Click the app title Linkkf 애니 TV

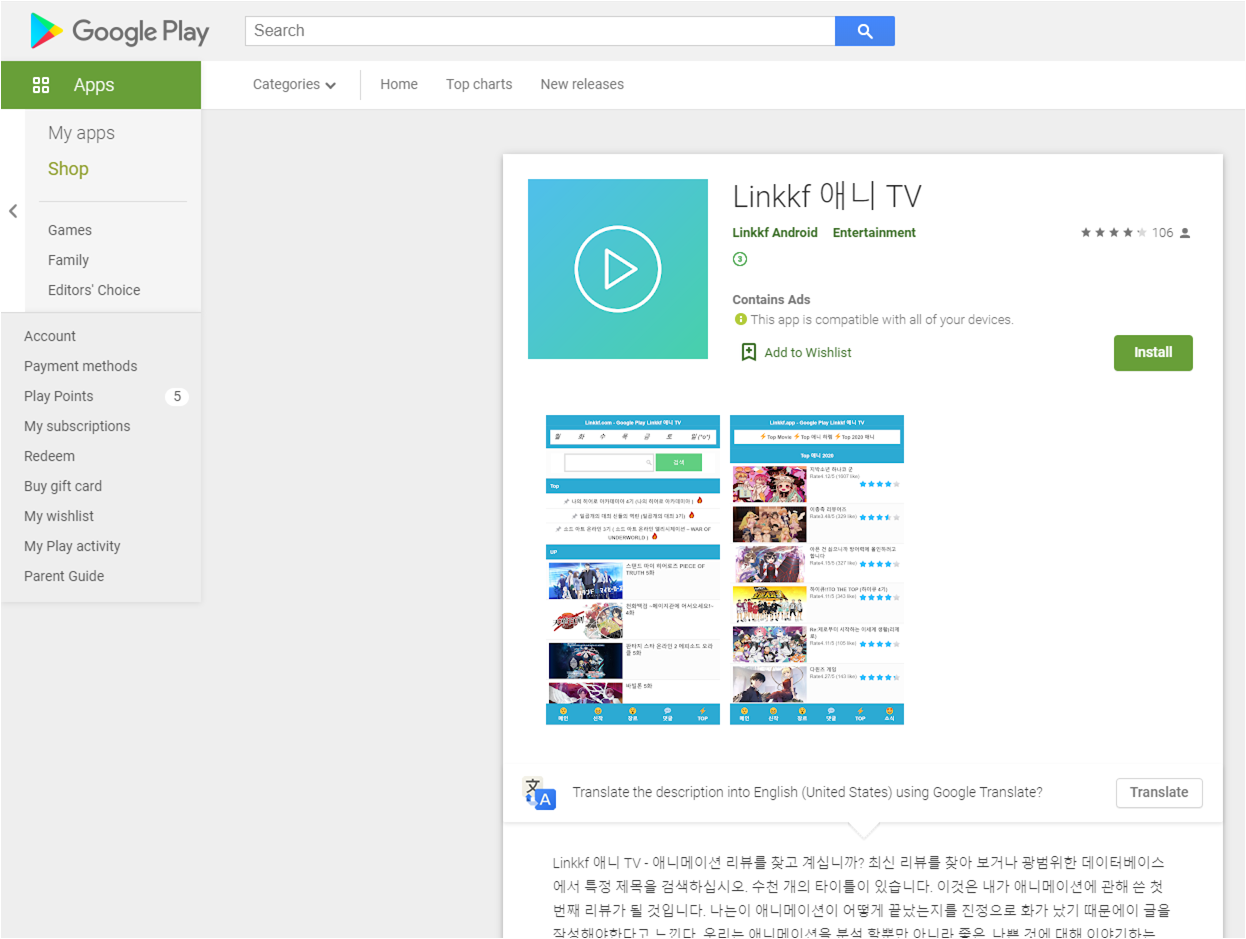tap(827, 195)
